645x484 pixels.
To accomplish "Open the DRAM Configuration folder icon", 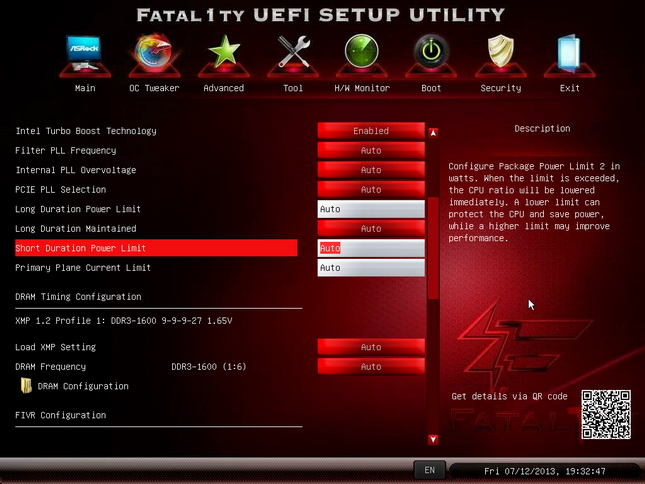I will coord(26,386).
